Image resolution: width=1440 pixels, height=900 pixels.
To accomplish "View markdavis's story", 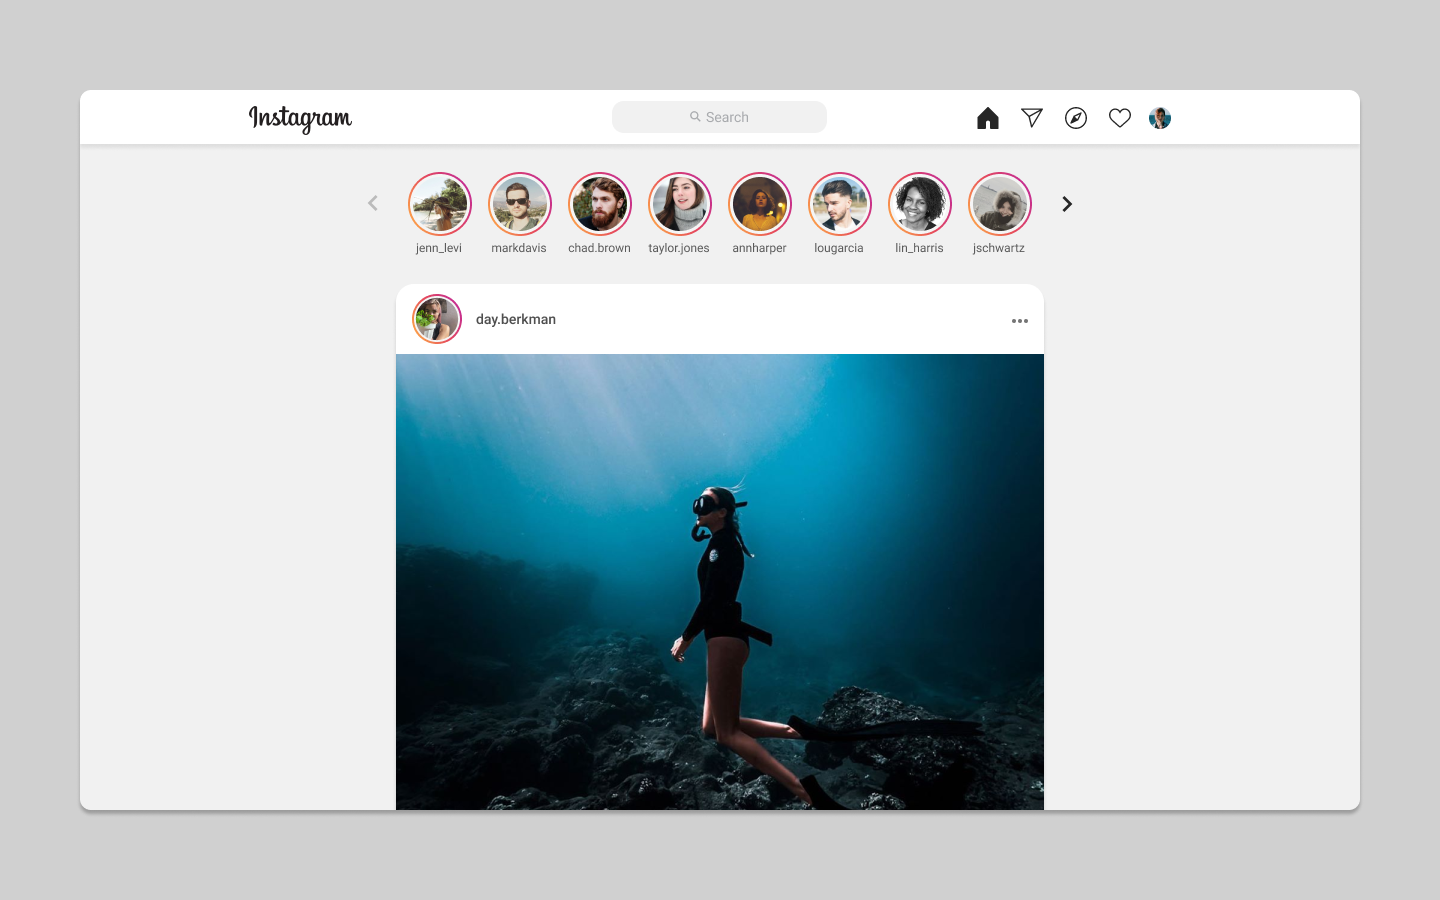I will pos(519,203).
